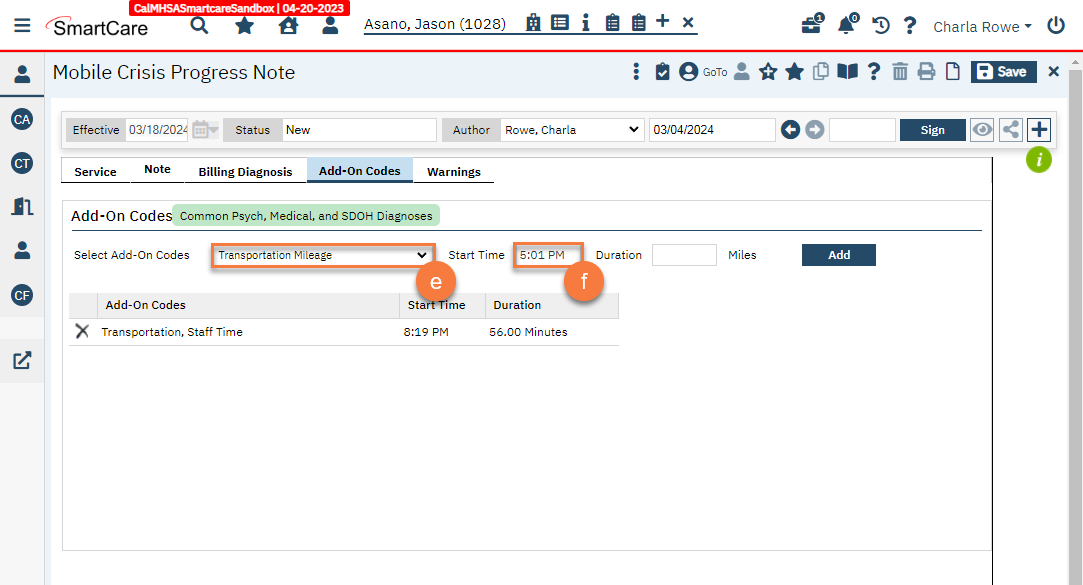This screenshot has width=1083, height=585.
Task: Open the open-book icon in note toolbar
Action: (847, 71)
